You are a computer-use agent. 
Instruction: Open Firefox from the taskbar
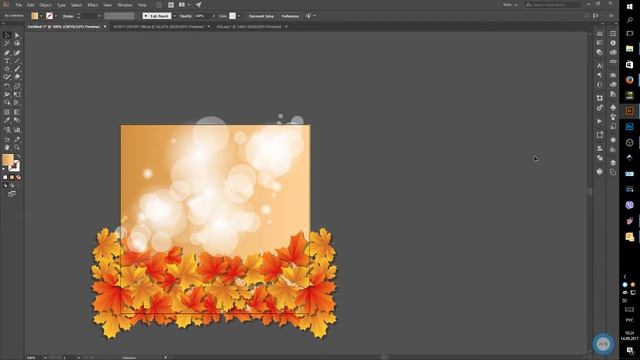(x=629, y=80)
